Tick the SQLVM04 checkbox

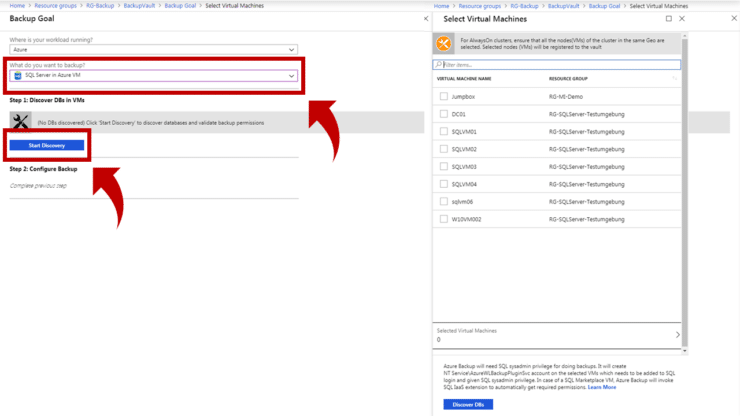pyautogui.click(x=444, y=184)
